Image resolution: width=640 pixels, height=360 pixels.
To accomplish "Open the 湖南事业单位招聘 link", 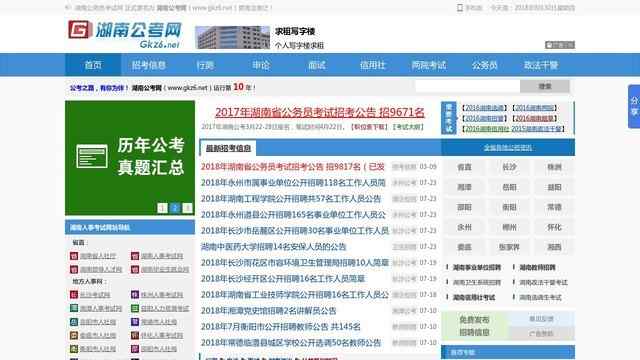I will click(x=477, y=267).
